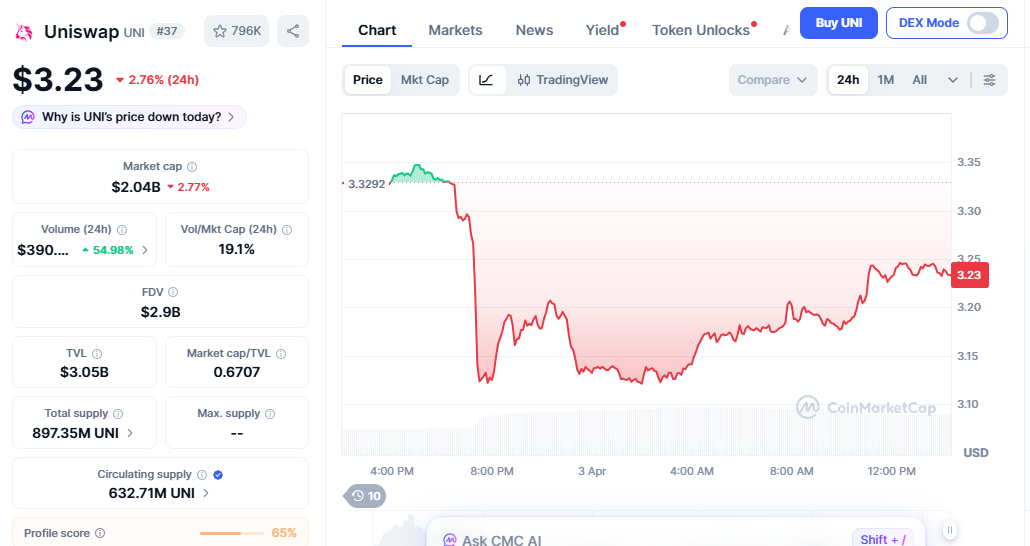Screen dimensions: 1030x546
Task: Expand Circulating supply details chevron
Action: click(x=206, y=493)
